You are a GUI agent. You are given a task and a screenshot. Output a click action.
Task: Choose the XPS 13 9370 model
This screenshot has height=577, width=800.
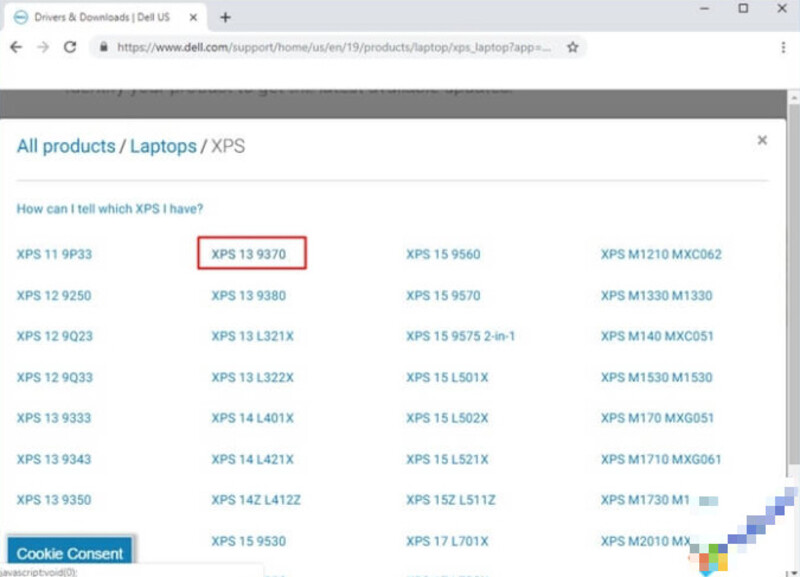click(x=249, y=254)
